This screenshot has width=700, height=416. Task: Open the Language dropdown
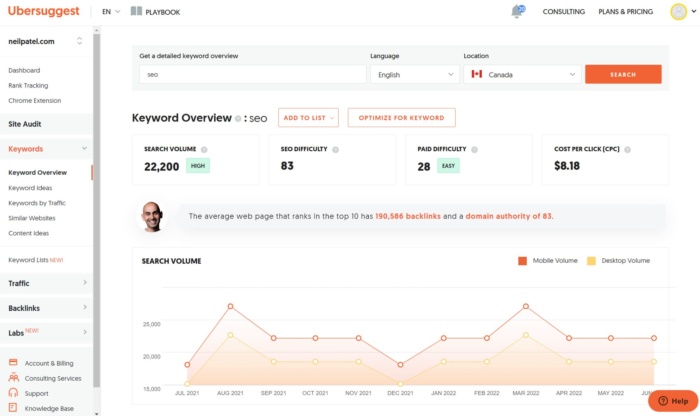tap(414, 74)
